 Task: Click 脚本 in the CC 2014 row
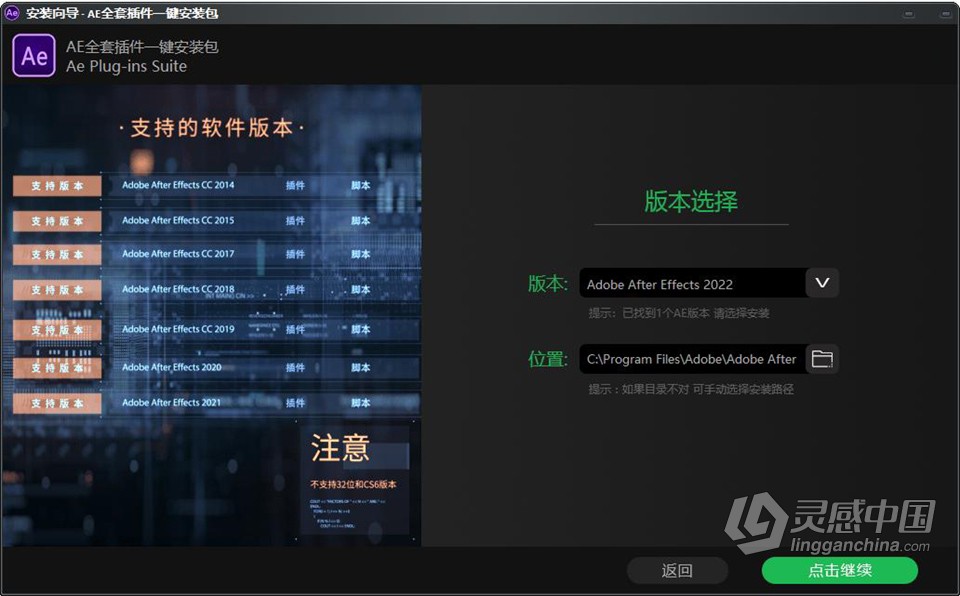tap(361, 185)
